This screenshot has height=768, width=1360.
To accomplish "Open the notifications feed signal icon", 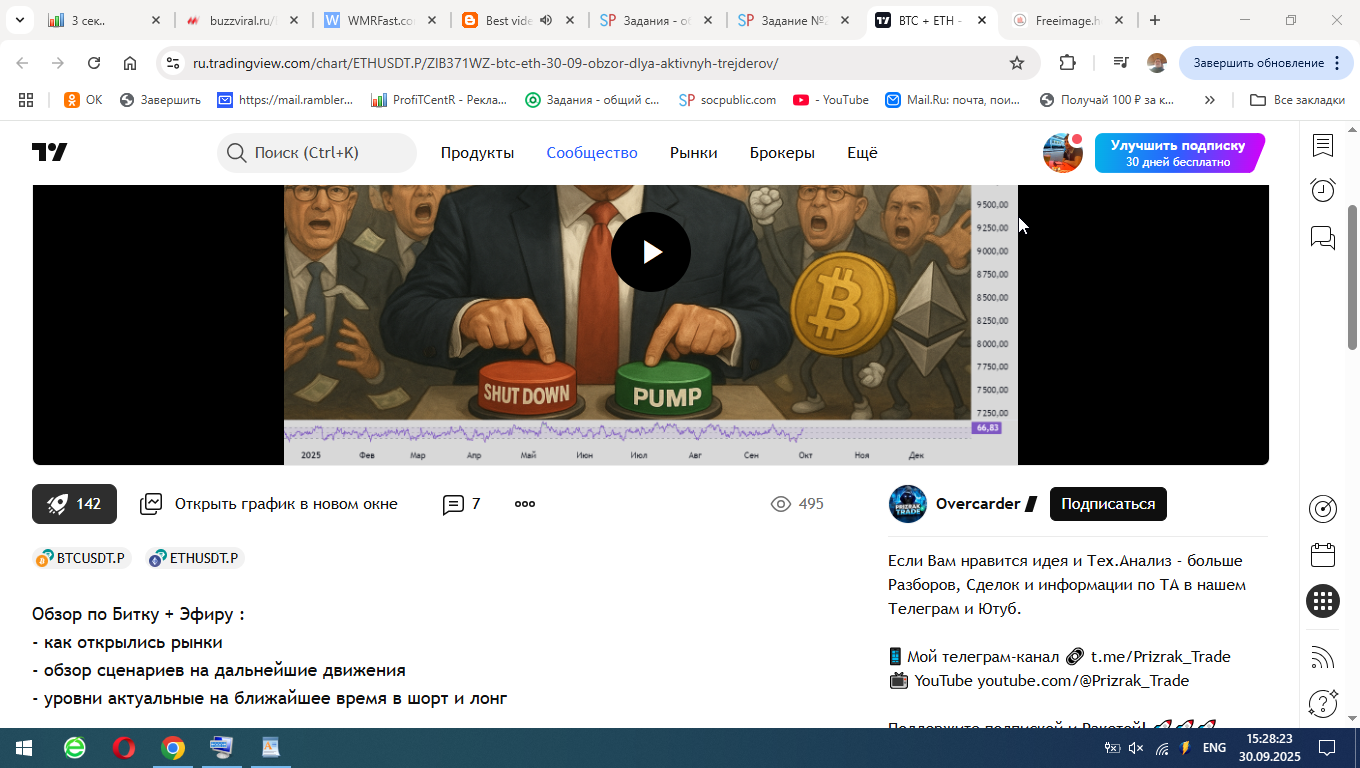I will tap(1323, 657).
